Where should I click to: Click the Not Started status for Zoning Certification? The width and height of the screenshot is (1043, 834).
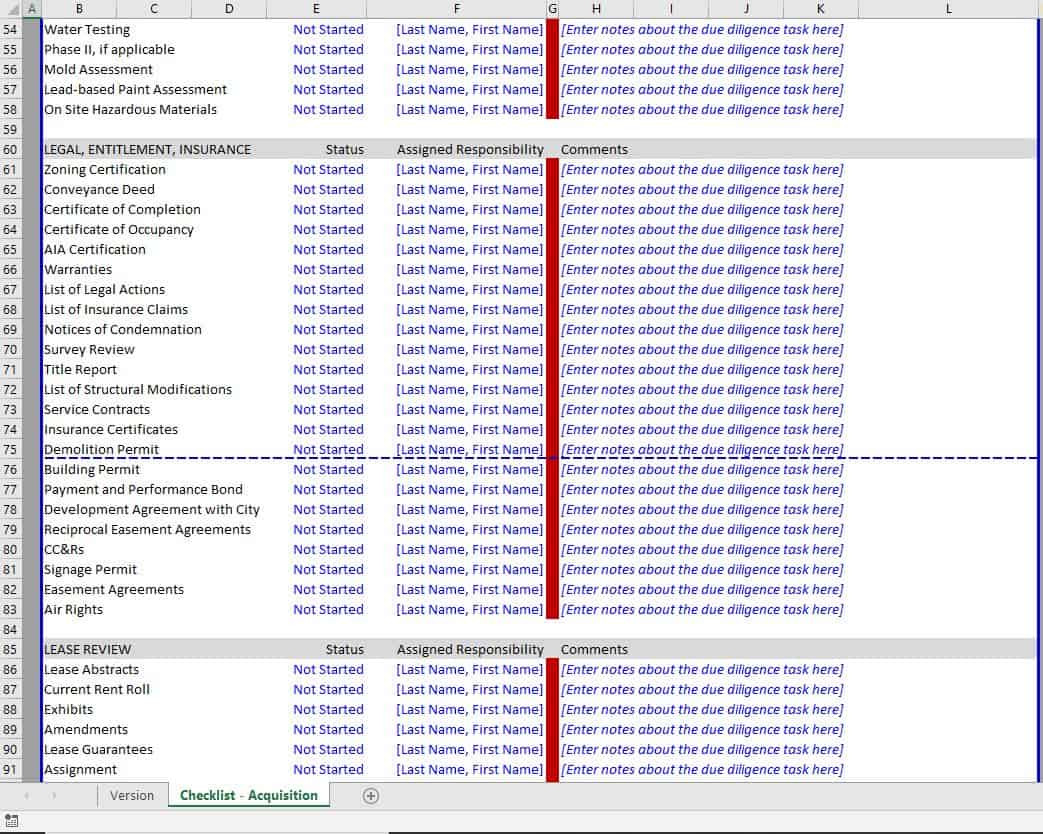[329, 169]
